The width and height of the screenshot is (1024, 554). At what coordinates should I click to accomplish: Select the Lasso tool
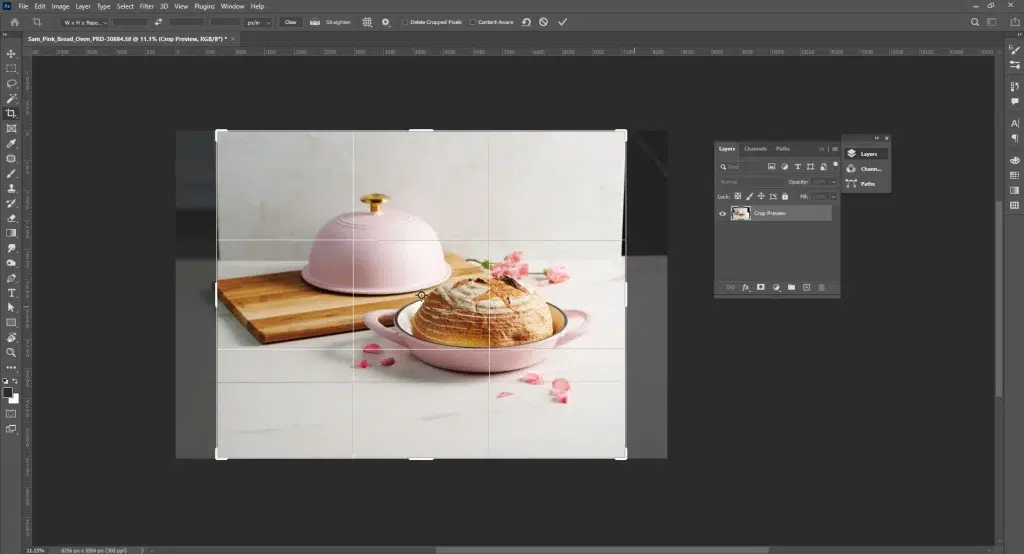tap(11, 84)
